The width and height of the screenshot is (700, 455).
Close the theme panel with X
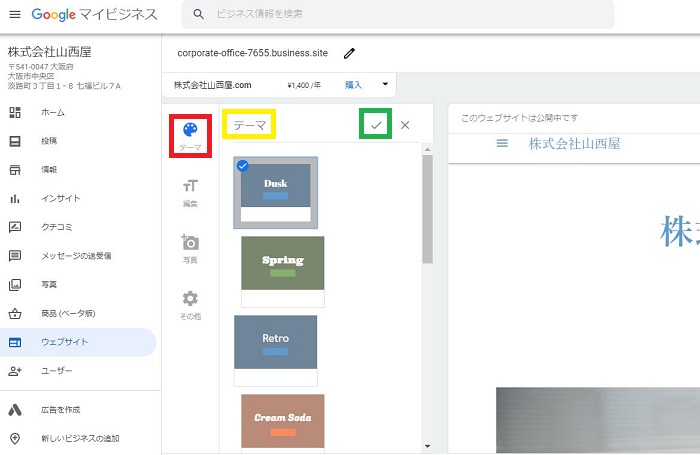(405, 125)
